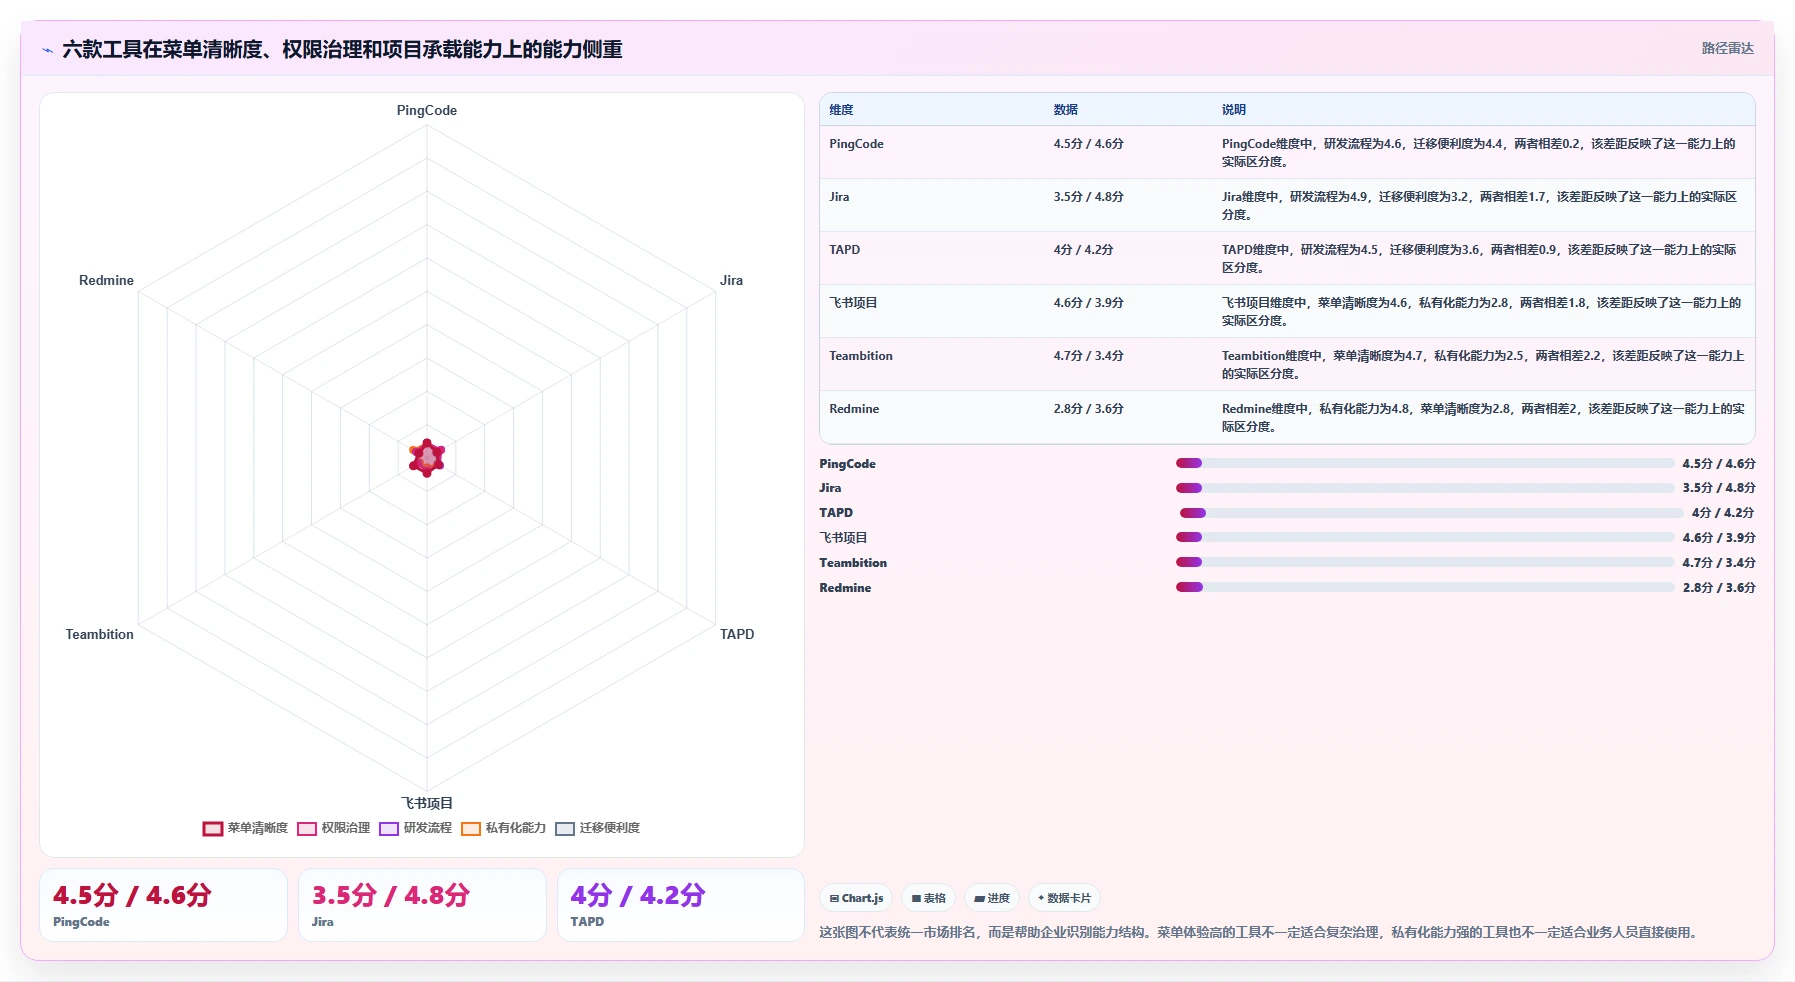Click the Redmine description cell in table
Image resolution: width=1795 pixels, height=982 pixels.
[1483, 417]
